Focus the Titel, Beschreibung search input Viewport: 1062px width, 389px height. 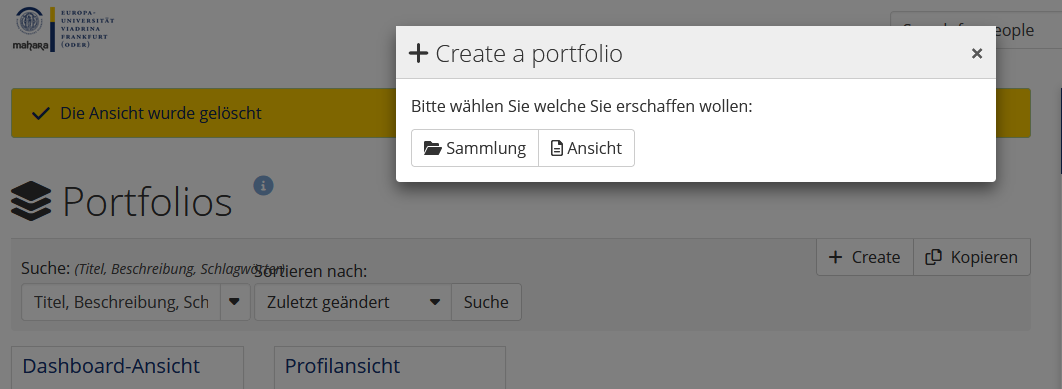[x=121, y=302]
